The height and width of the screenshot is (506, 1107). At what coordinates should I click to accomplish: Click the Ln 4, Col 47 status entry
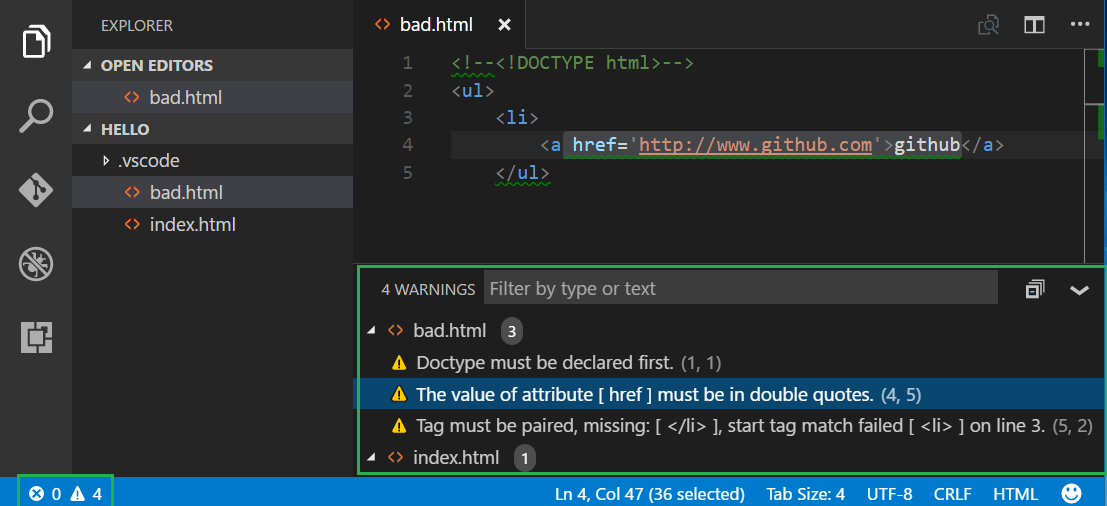pos(650,494)
